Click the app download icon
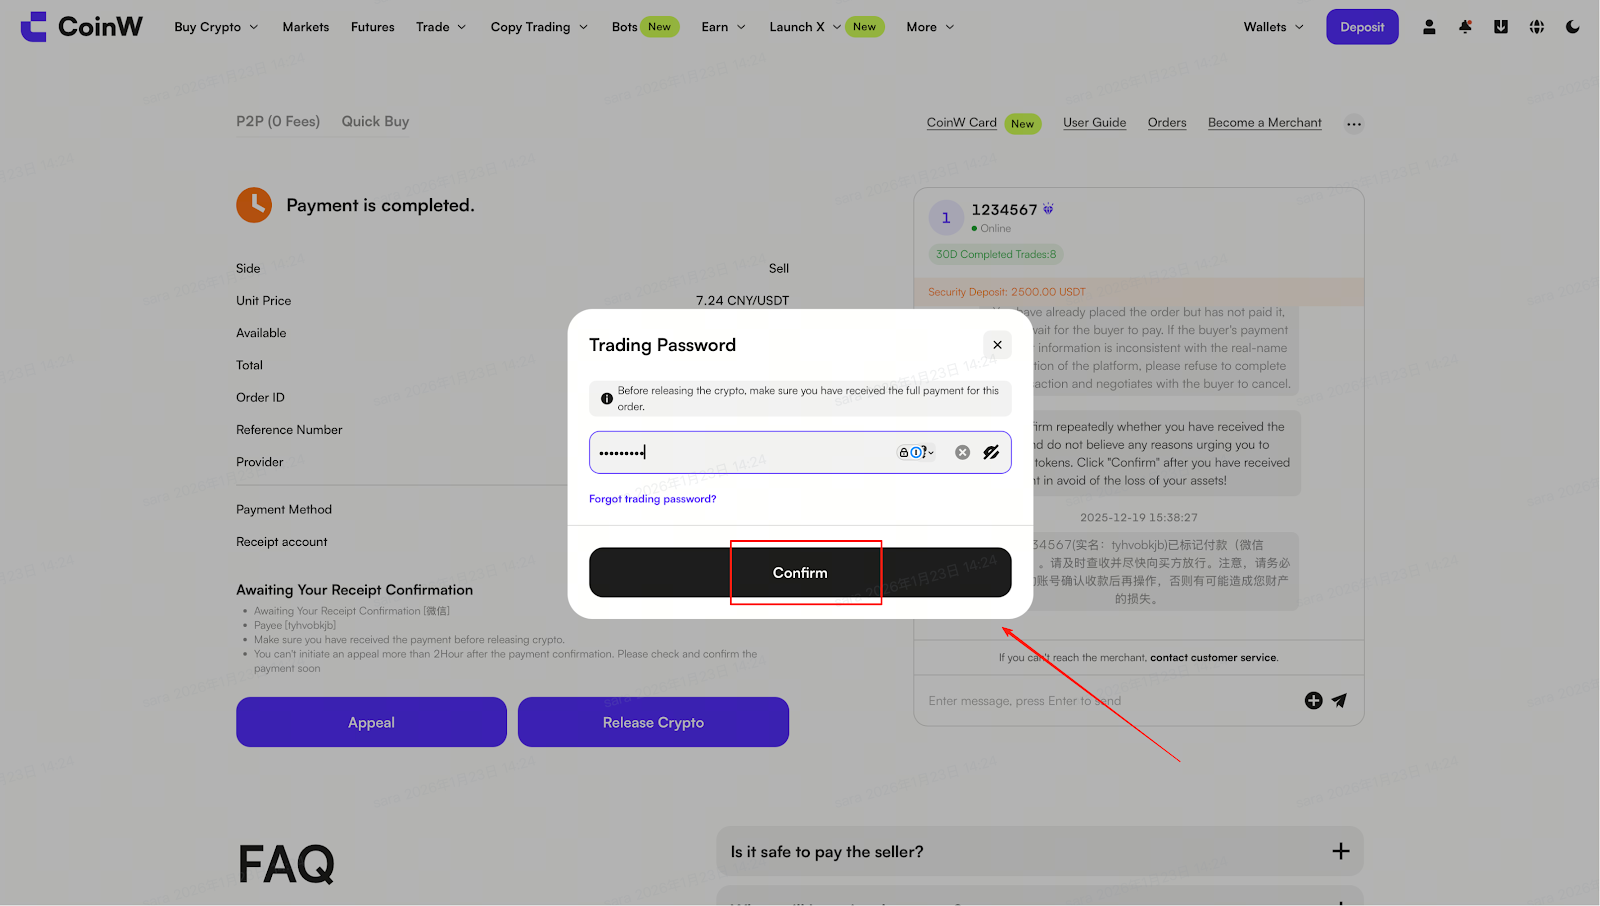The image size is (1600, 906). 1501,27
